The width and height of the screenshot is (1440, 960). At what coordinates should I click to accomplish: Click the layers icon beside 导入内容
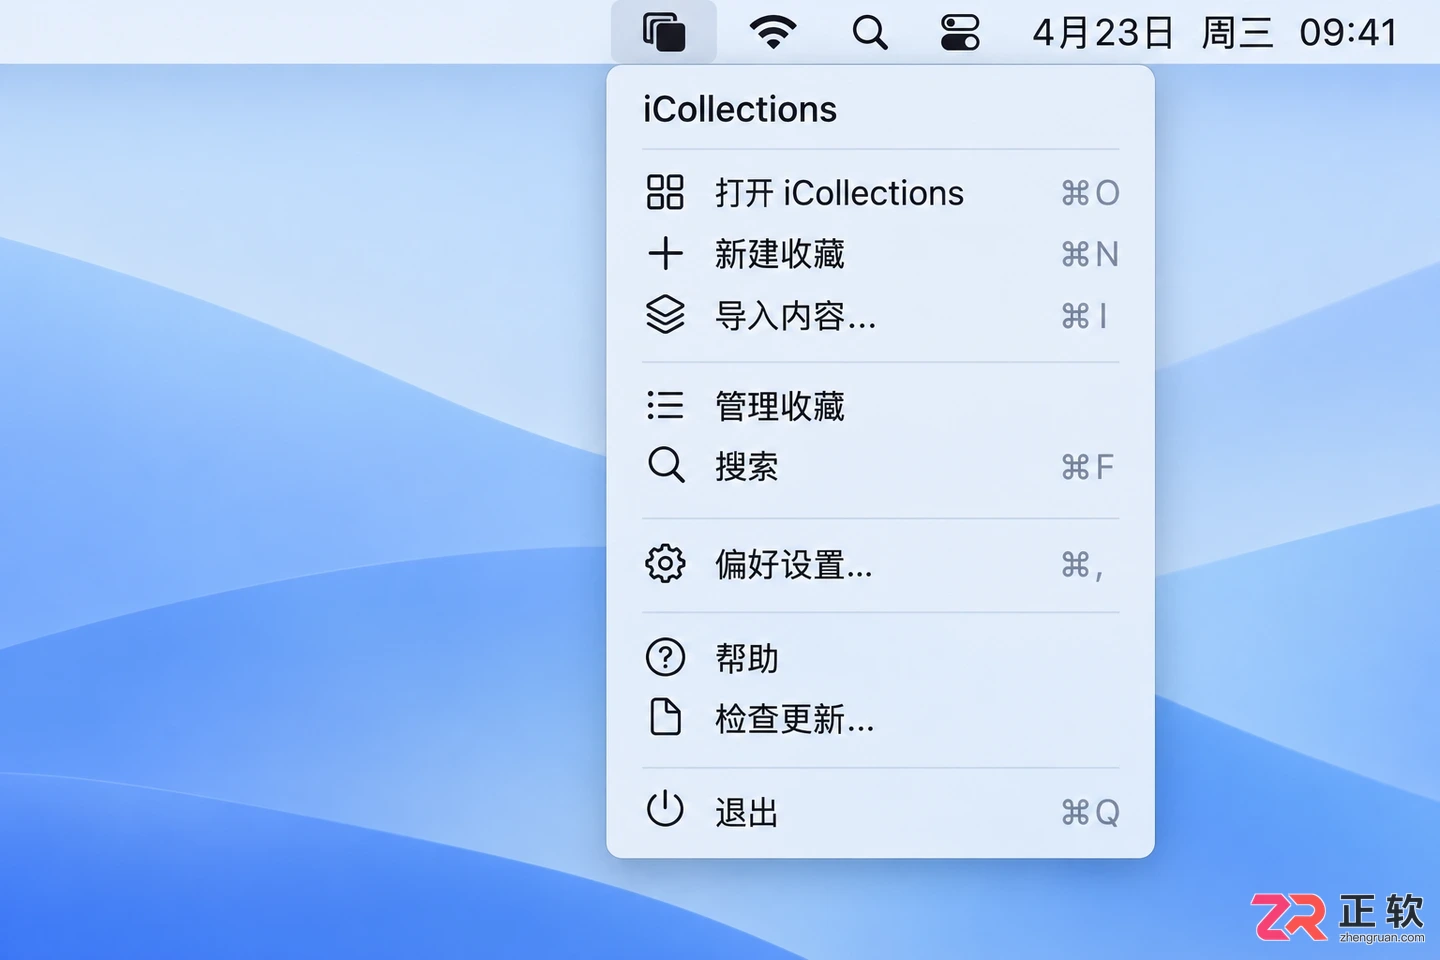point(665,315)
